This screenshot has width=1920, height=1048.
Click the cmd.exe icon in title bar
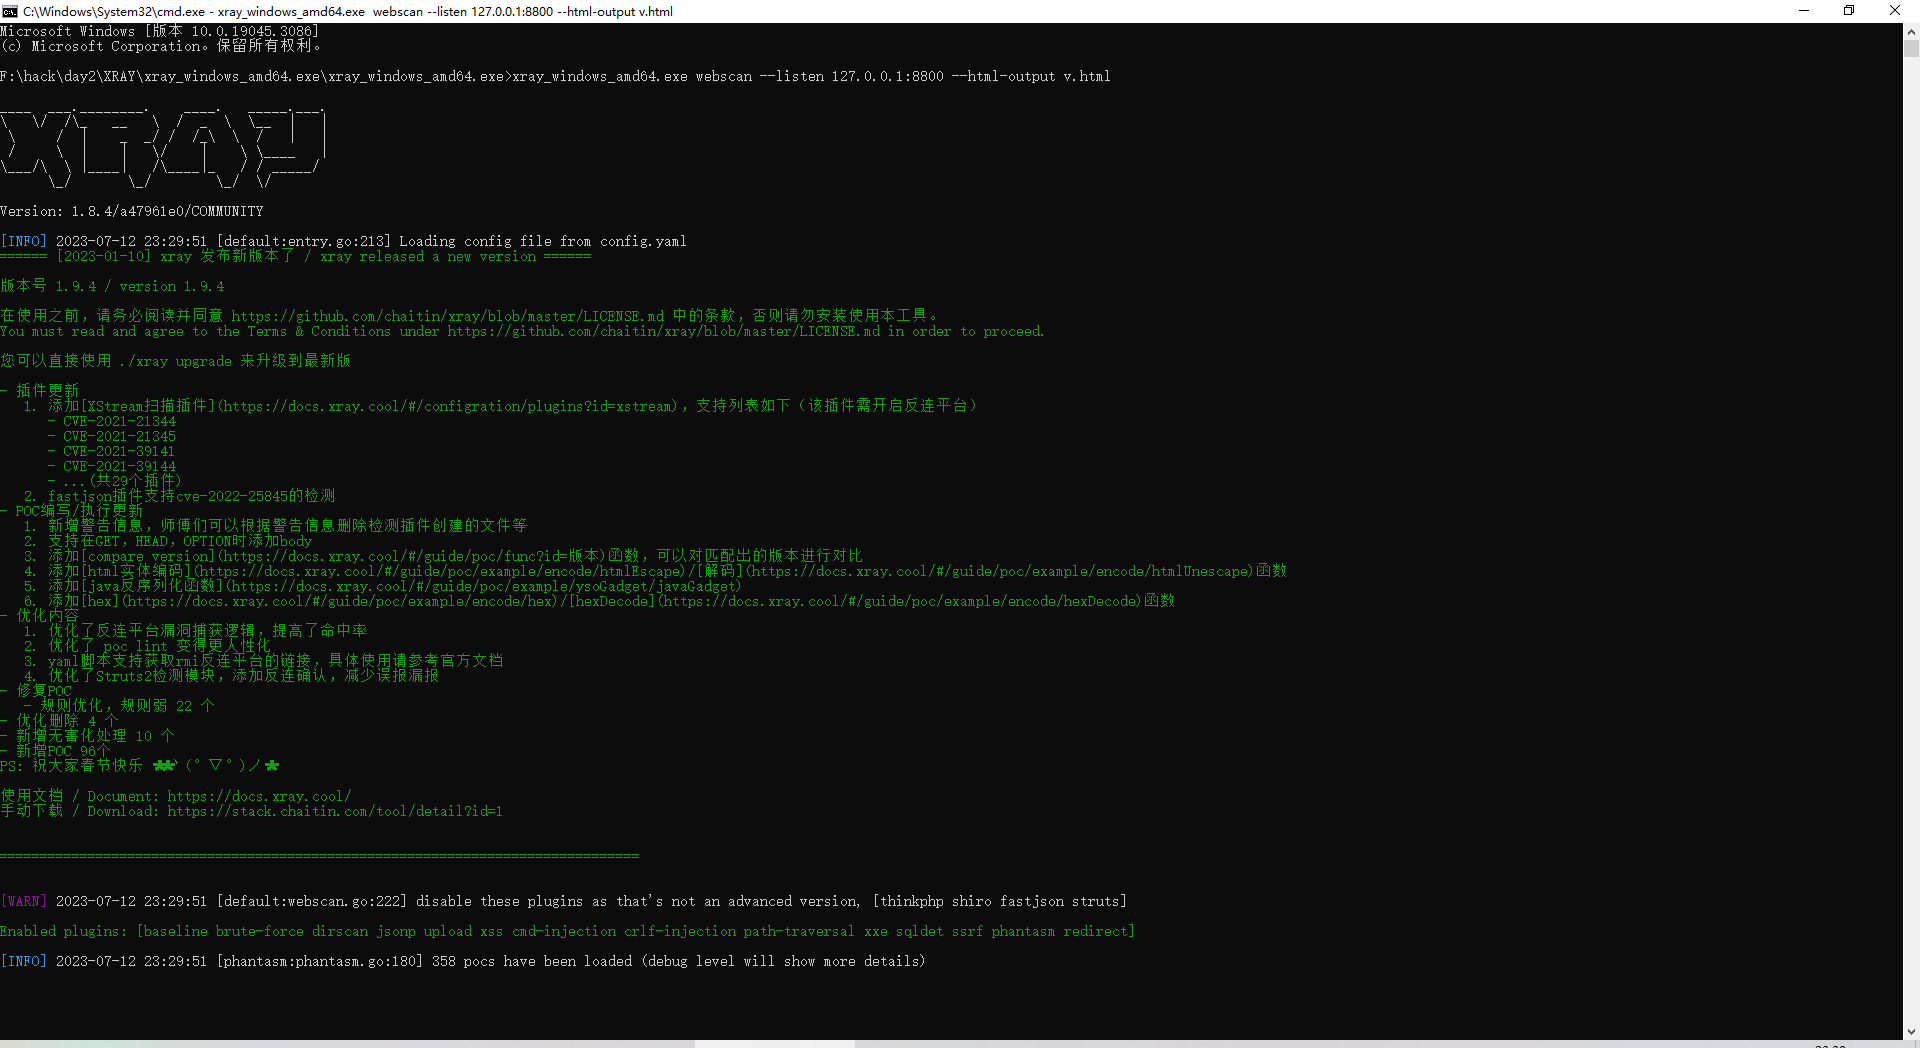point(10,11)
